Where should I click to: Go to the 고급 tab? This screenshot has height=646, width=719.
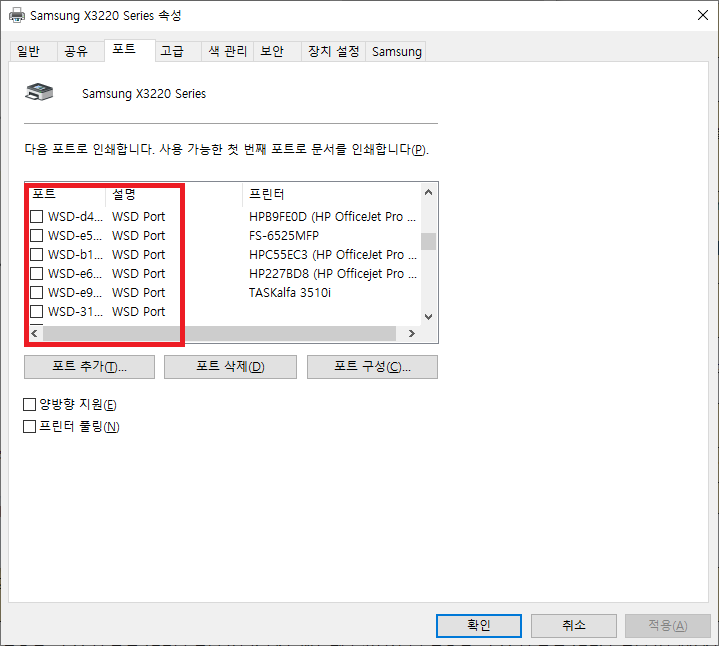click(x=177, y=51)
